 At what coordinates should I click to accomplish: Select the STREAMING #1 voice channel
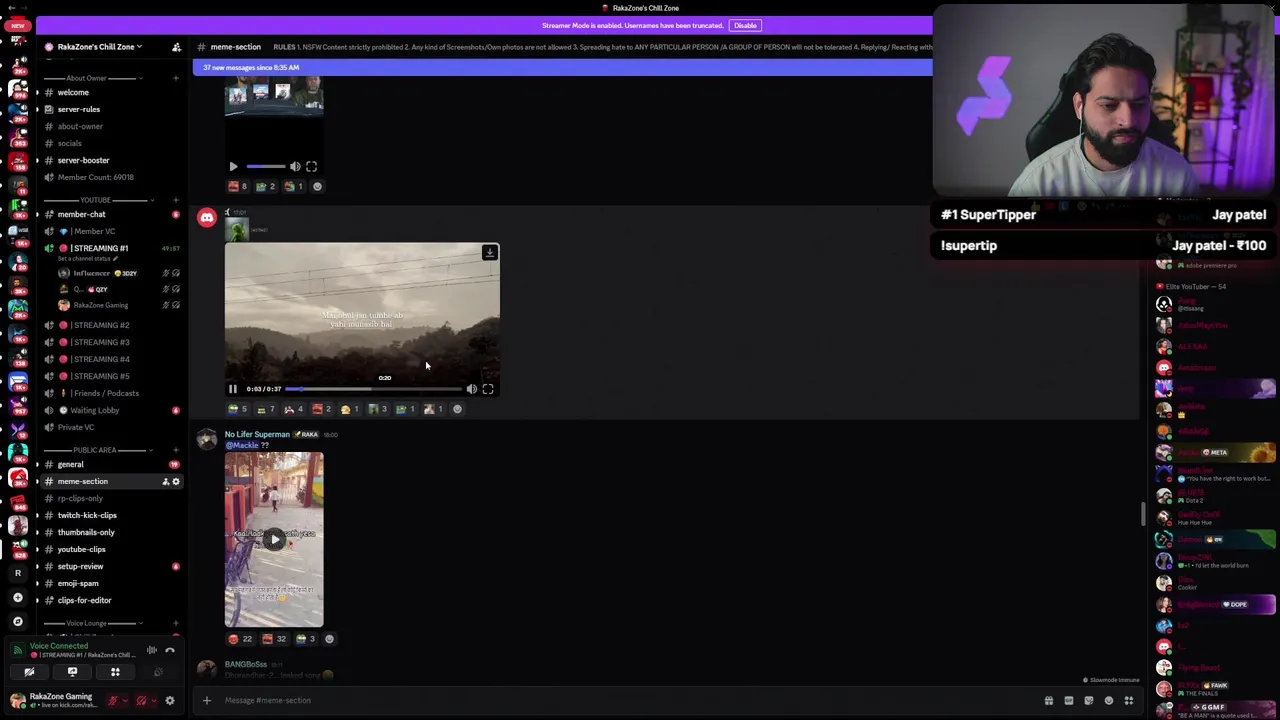[x=98, y=248]
